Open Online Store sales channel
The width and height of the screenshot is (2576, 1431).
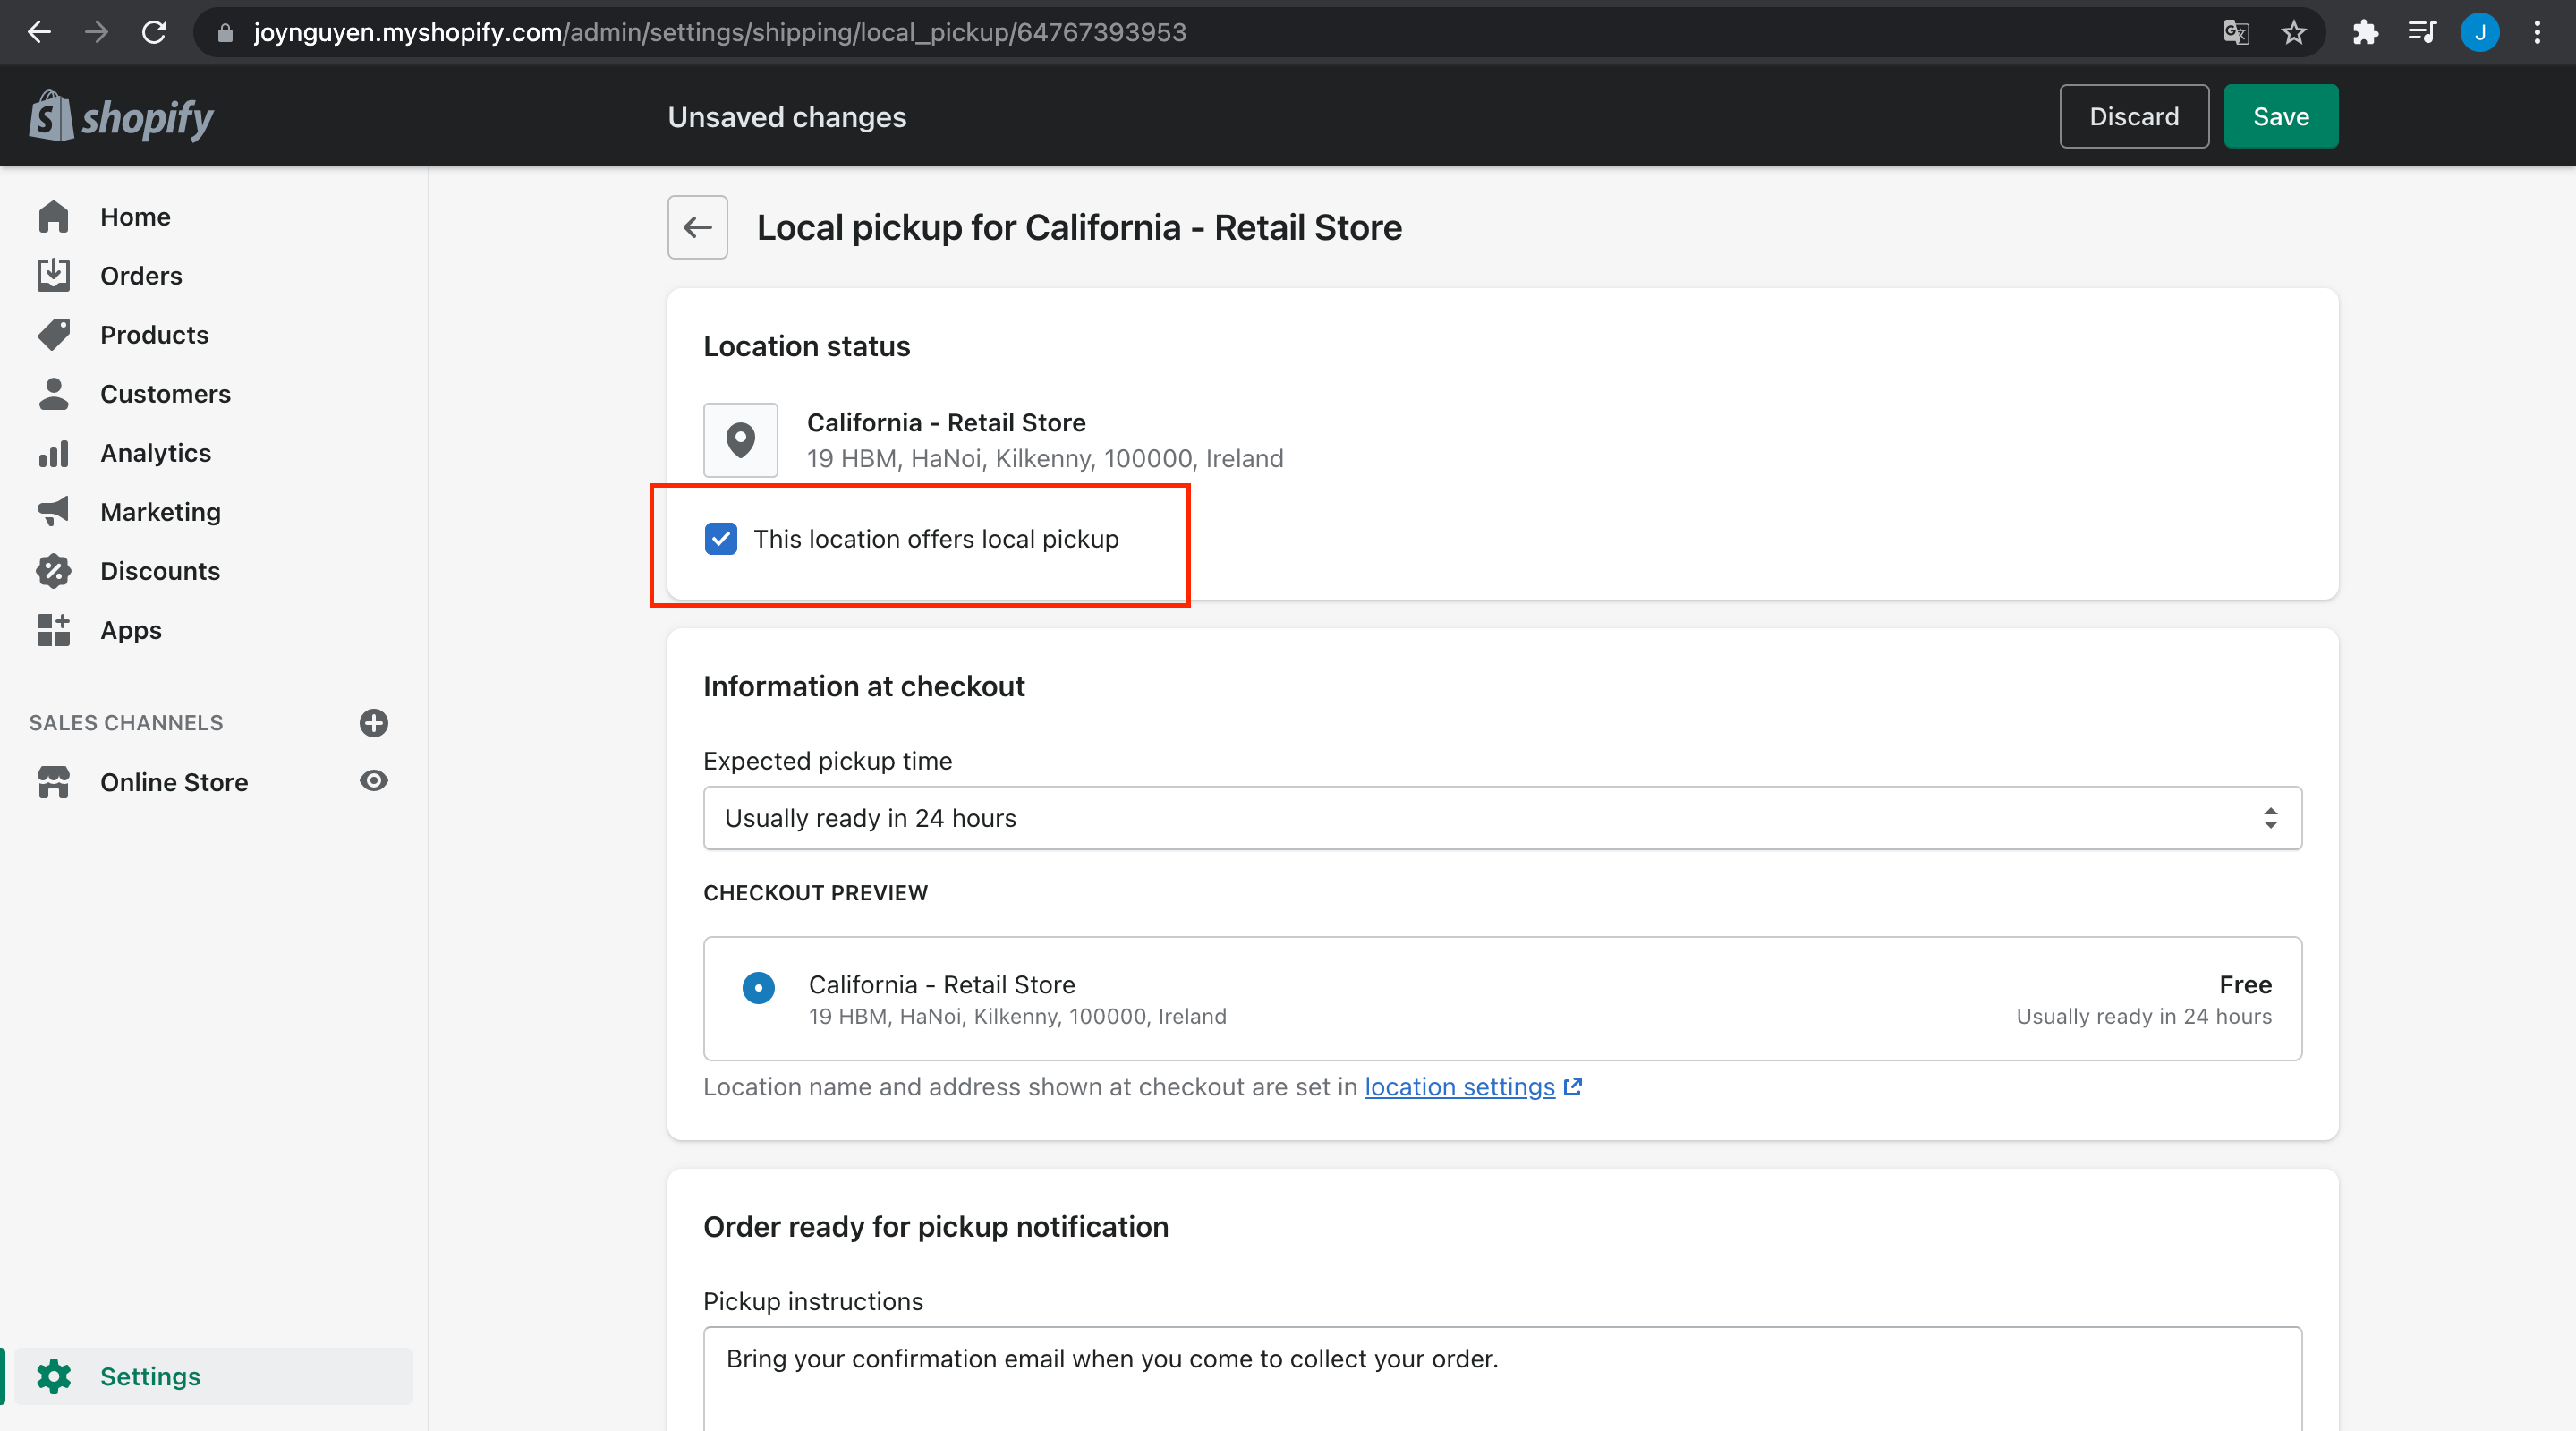click(x=174, y=782)
